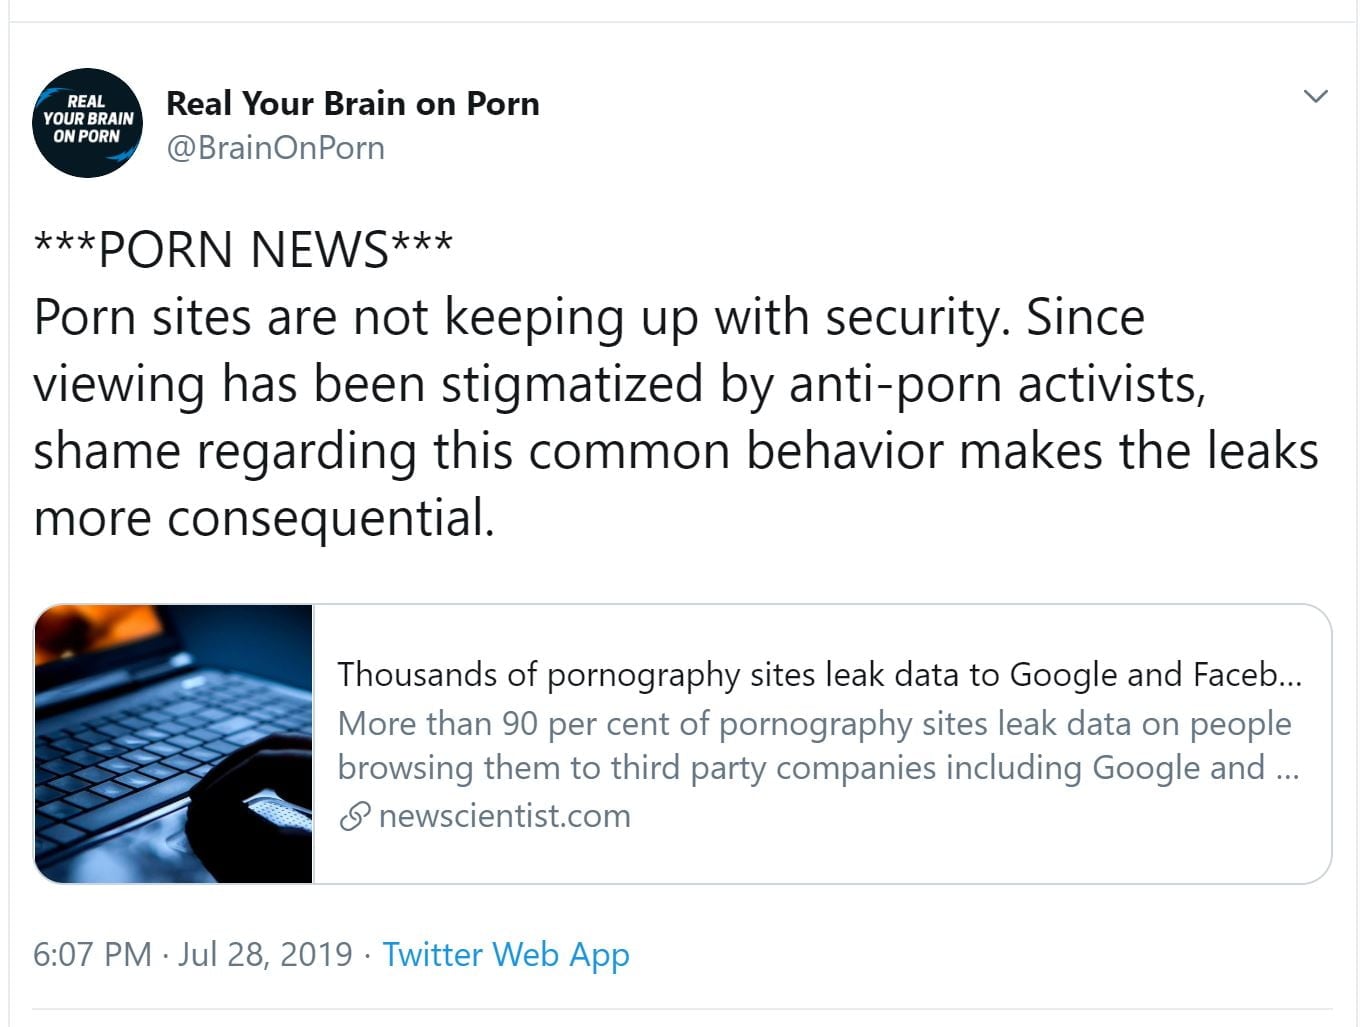Open the laptop keyboard preview thumbnail
1366x1027 pixels.
174,744
